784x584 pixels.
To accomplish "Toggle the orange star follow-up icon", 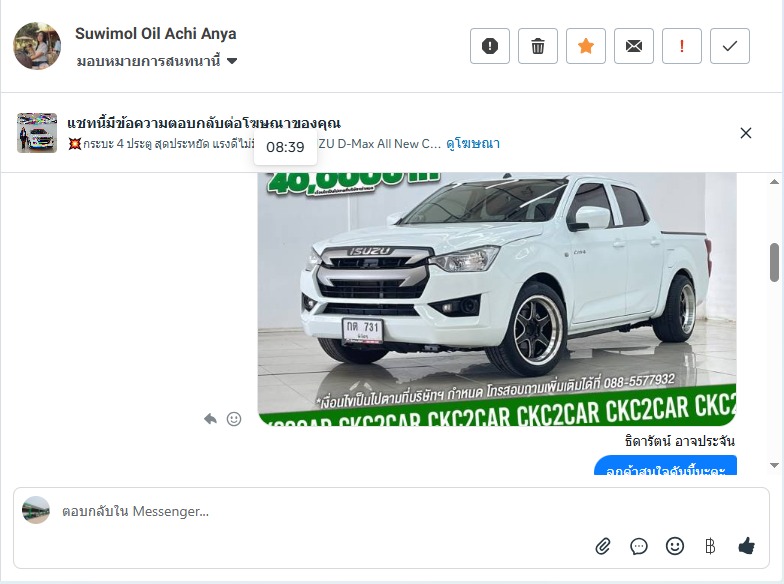I will [586, 46].
